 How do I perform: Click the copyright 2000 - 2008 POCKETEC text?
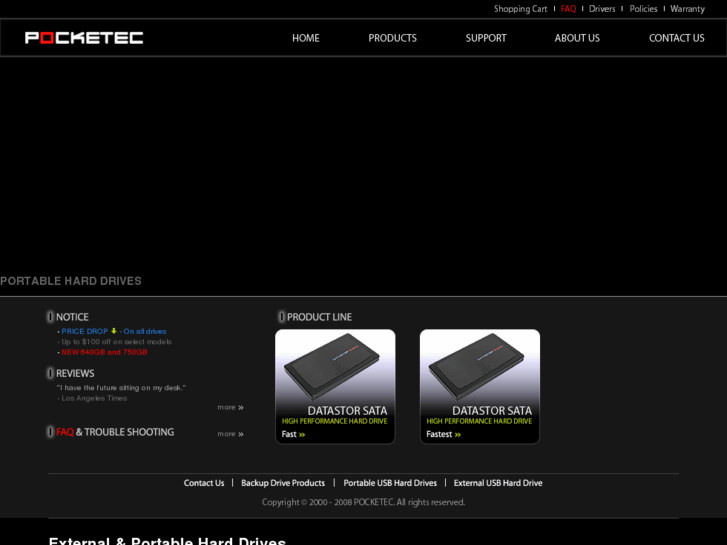pyautogui.click(x=363, y=502)
